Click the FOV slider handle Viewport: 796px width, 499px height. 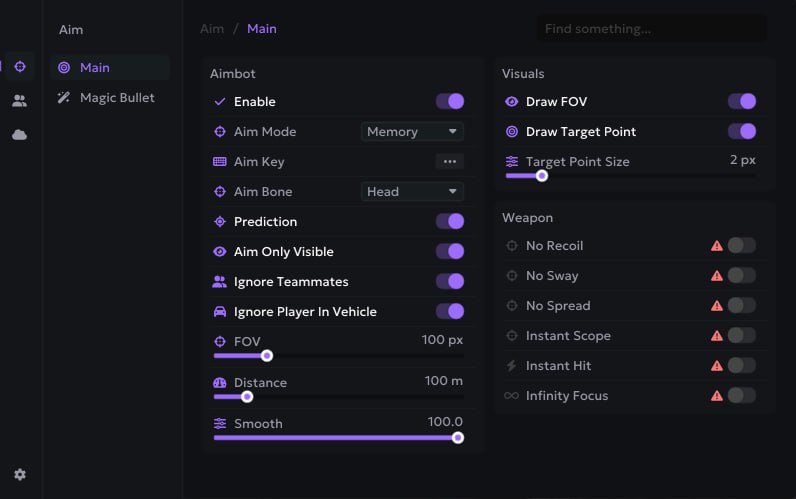coord(267,356)
